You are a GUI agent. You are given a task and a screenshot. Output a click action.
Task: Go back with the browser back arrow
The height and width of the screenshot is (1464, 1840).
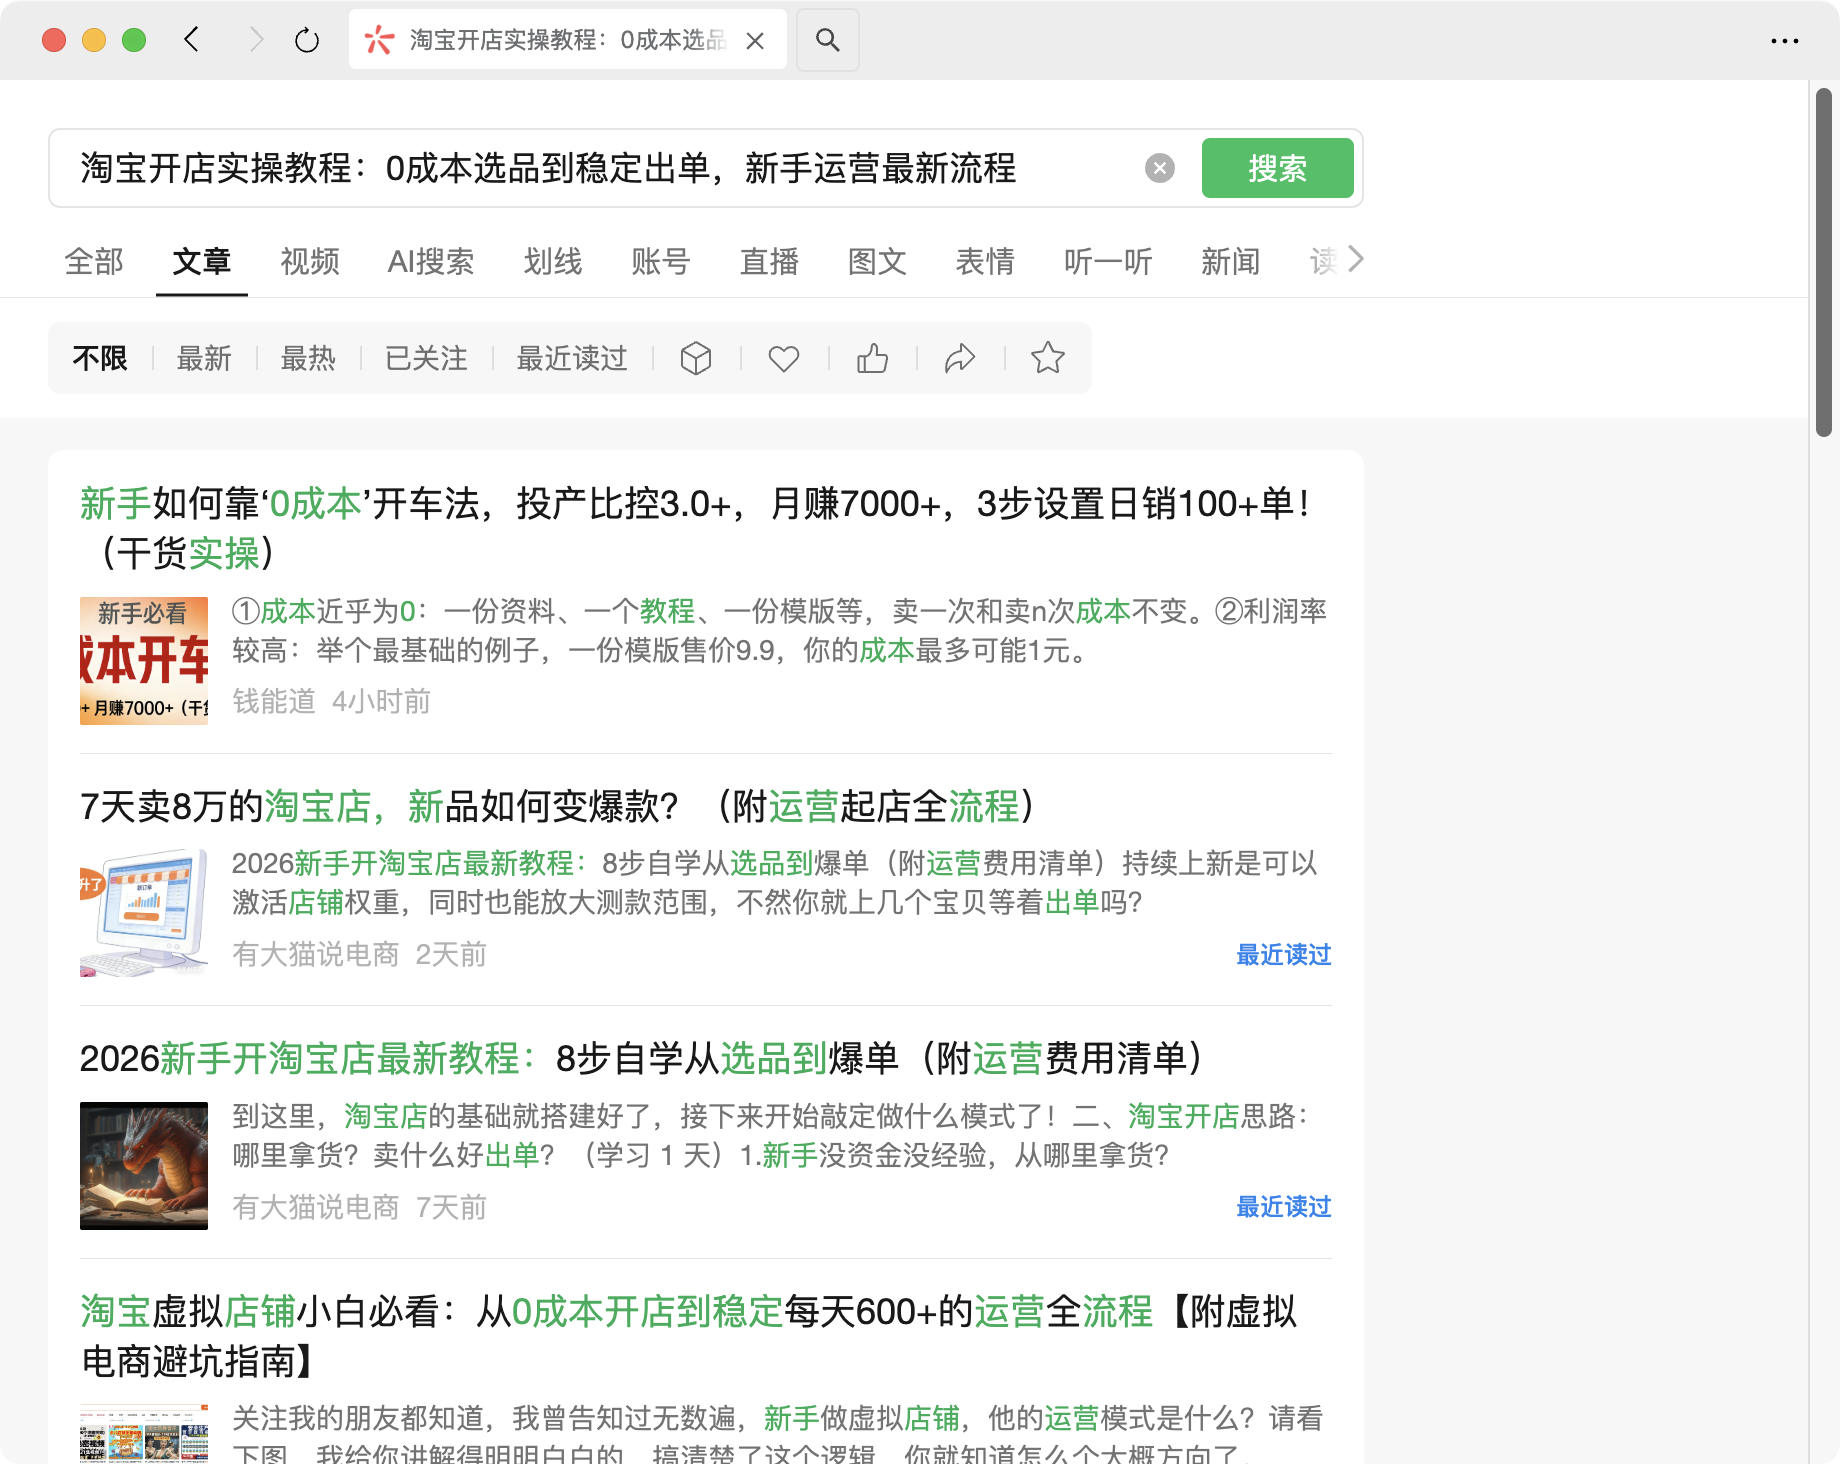click(x=192, y=40)
